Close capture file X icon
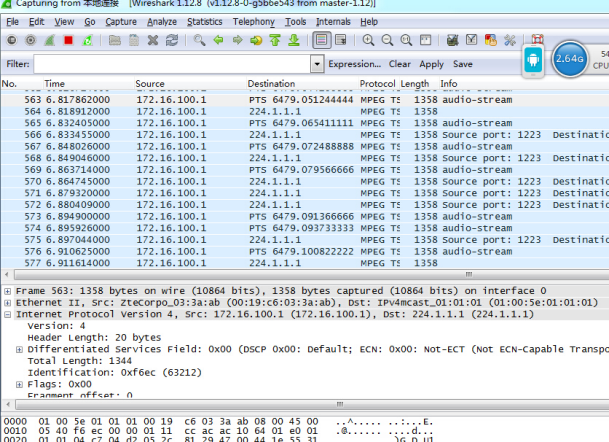Screen dimensions: 609x442 click(153, 40)
